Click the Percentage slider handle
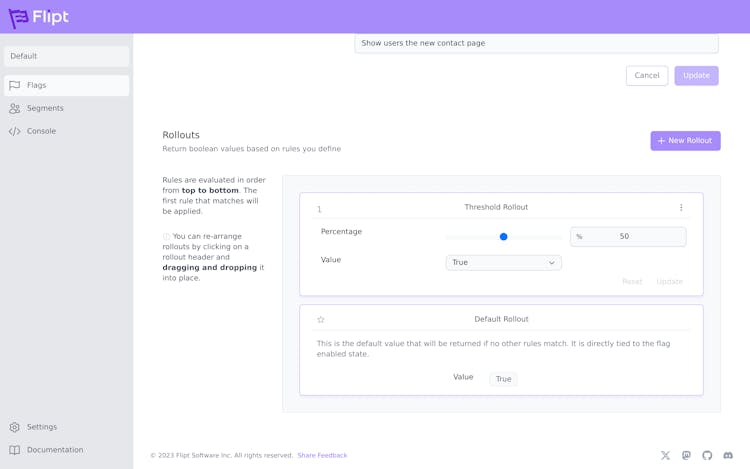 503,237
